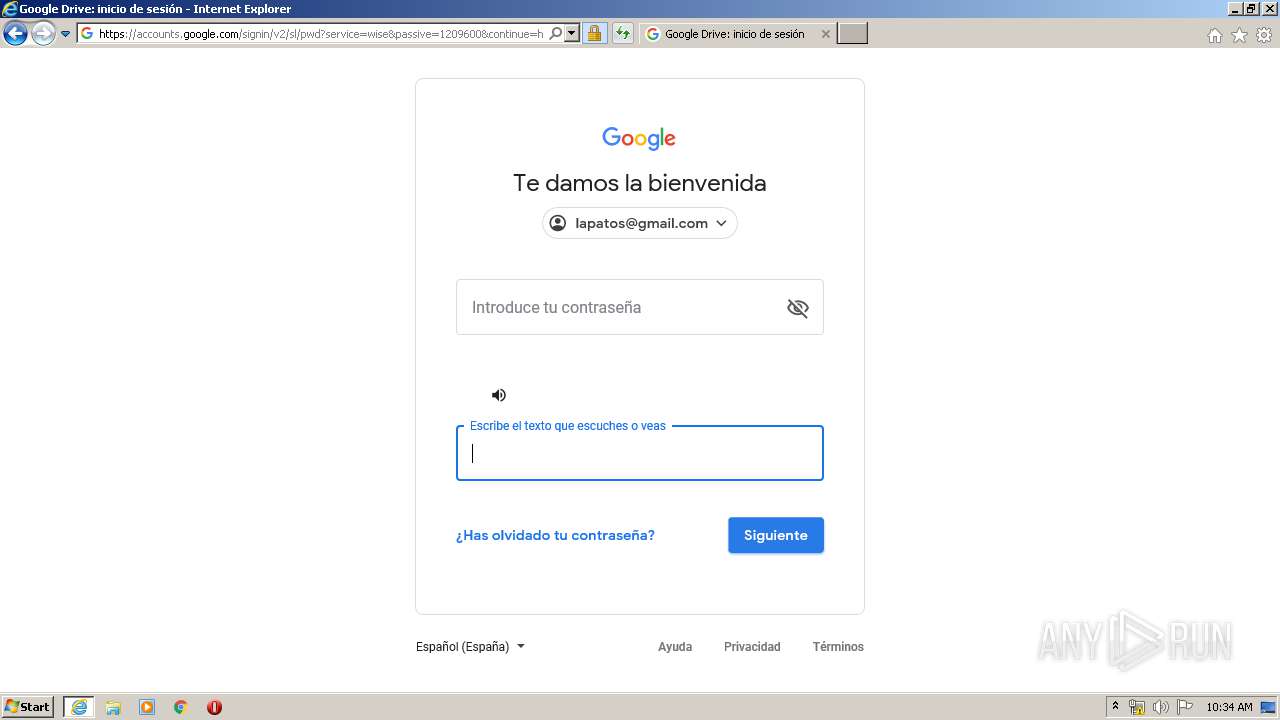This screenshot has width=1280, height=720.
Task: Click Internet Explorer taskbar icon
Action: coord(79,707)
